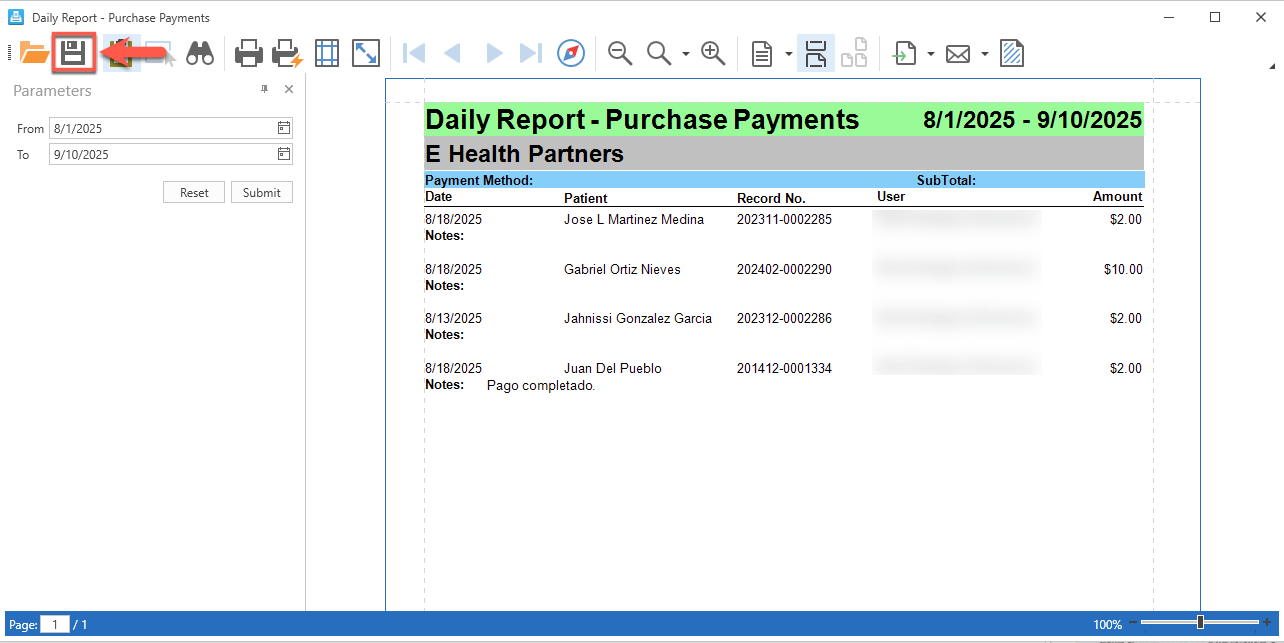This screenshot has height=643, width=1284.
Task: Zoom in with the plus magnifier
Action: (x=713, y=53)
